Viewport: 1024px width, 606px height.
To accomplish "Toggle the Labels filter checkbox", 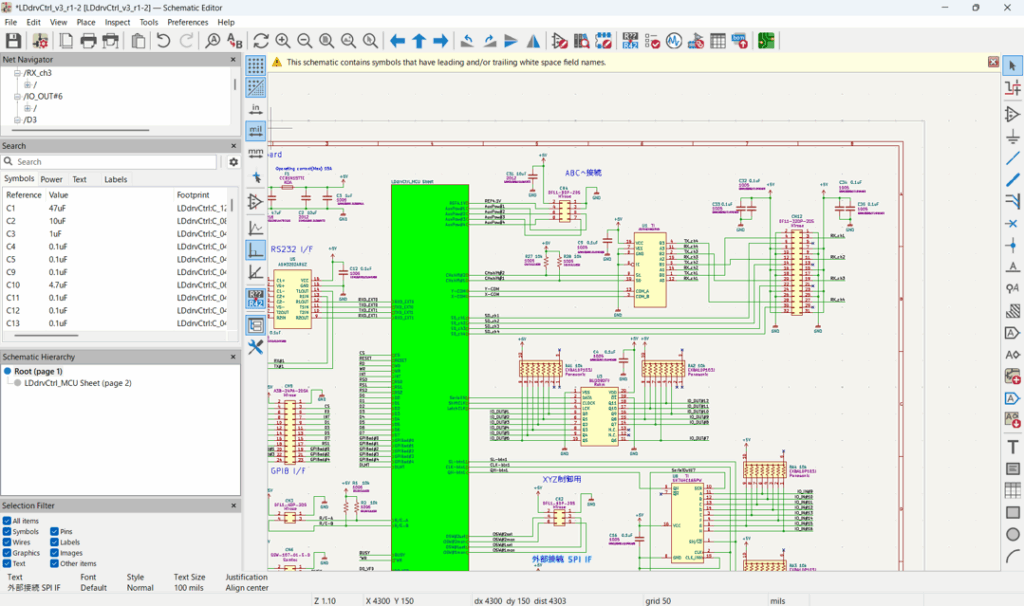I will [x=55, y=542].
